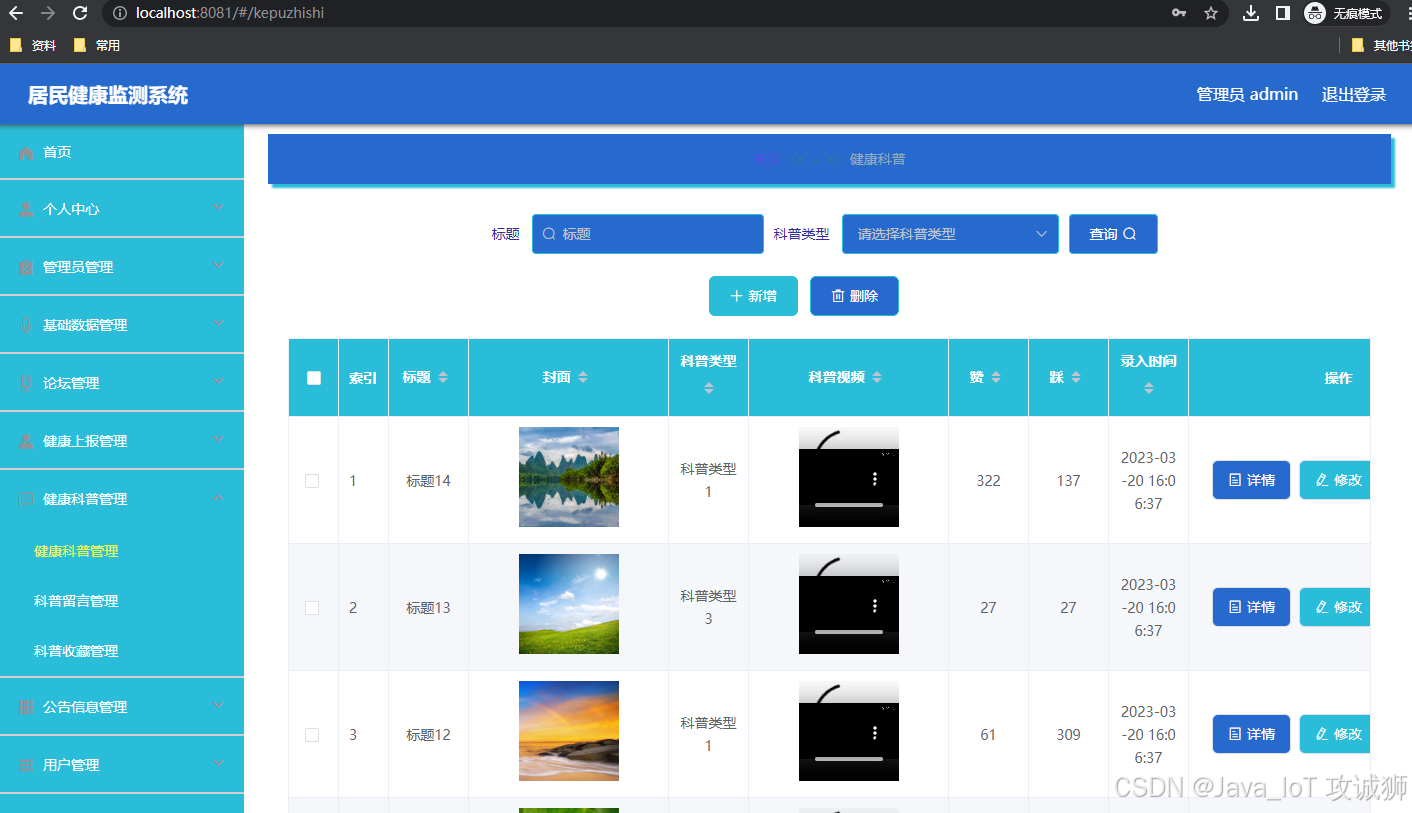This screenshot has height=813, width=1412.
Task: Sort table by 封面 column arrows
Action: [583, 377]
